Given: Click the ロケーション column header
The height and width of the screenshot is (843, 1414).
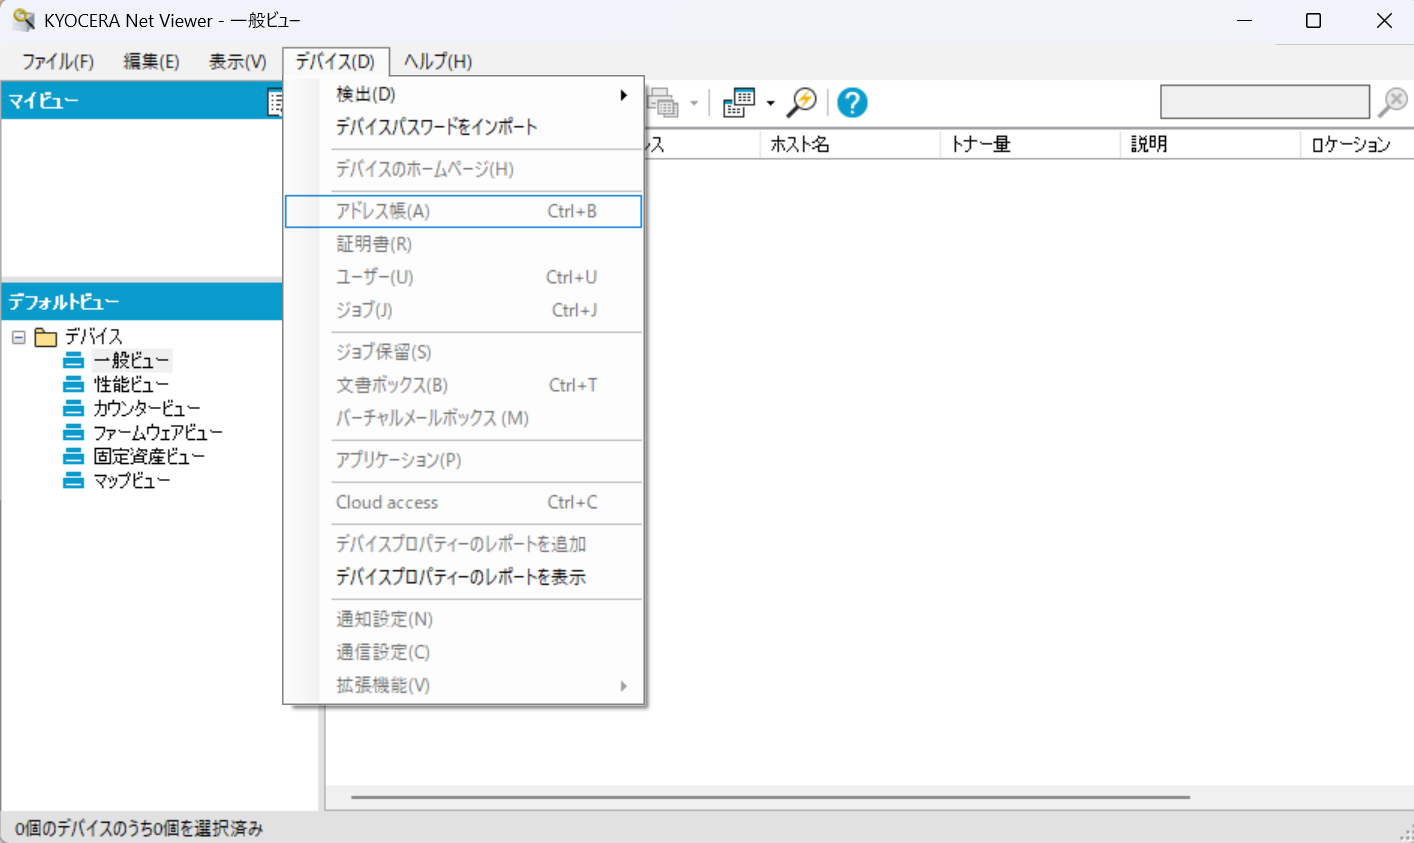Looking at the screenshot, I should pos(1357,144).
